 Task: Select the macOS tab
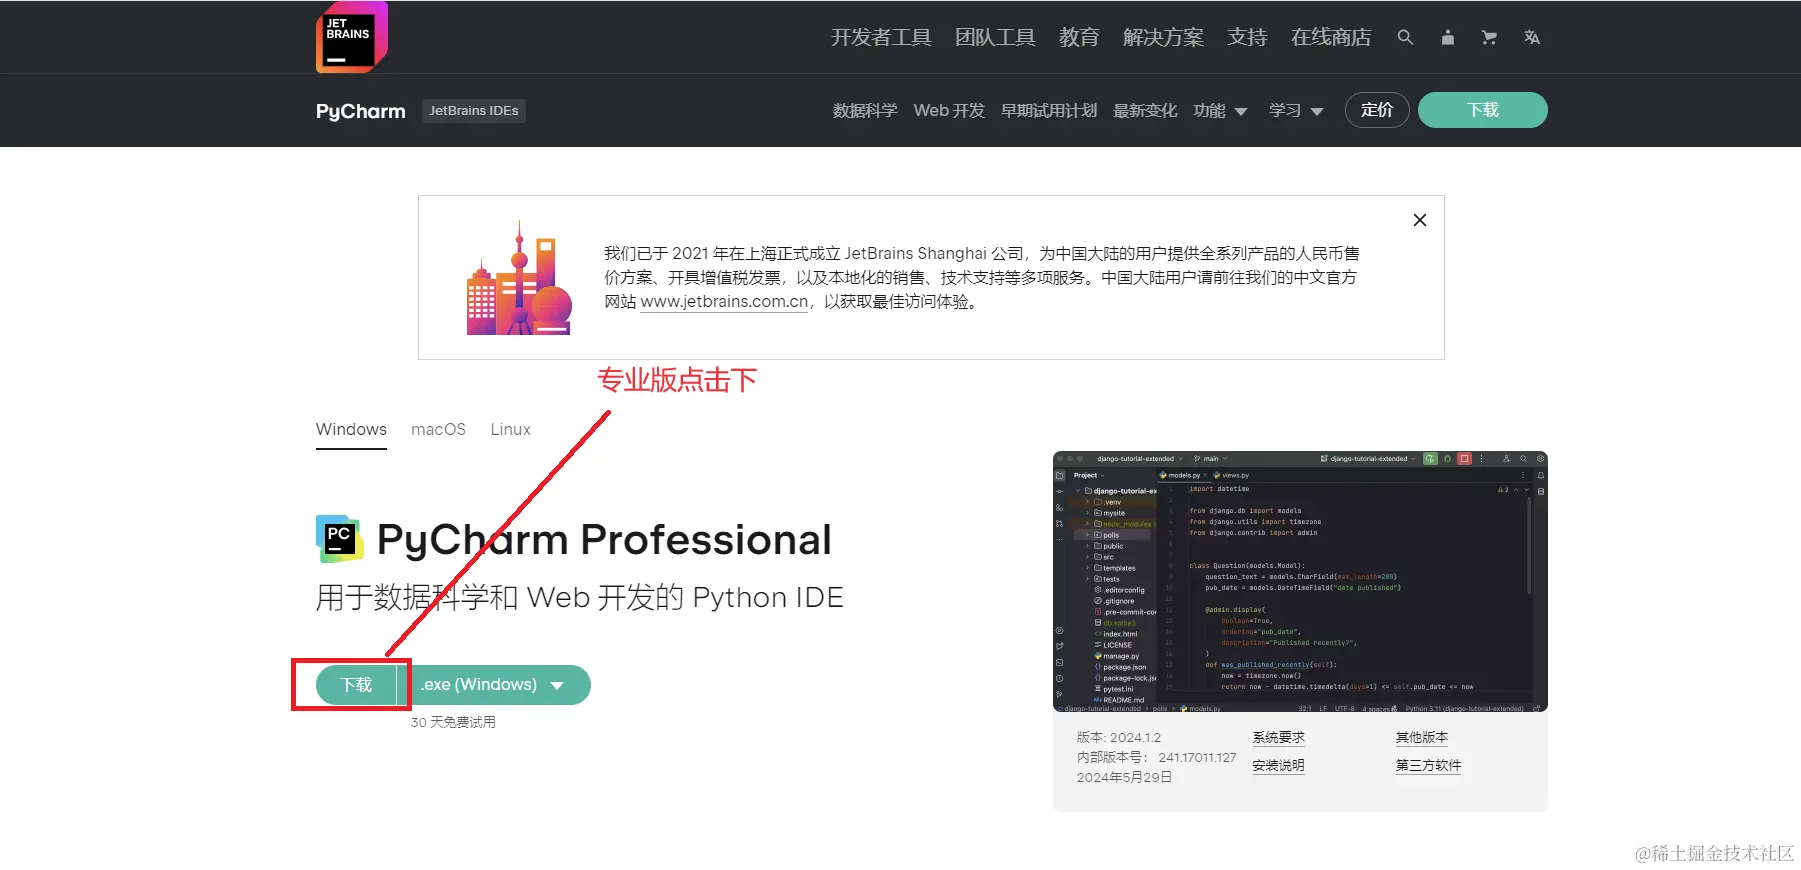438,429
